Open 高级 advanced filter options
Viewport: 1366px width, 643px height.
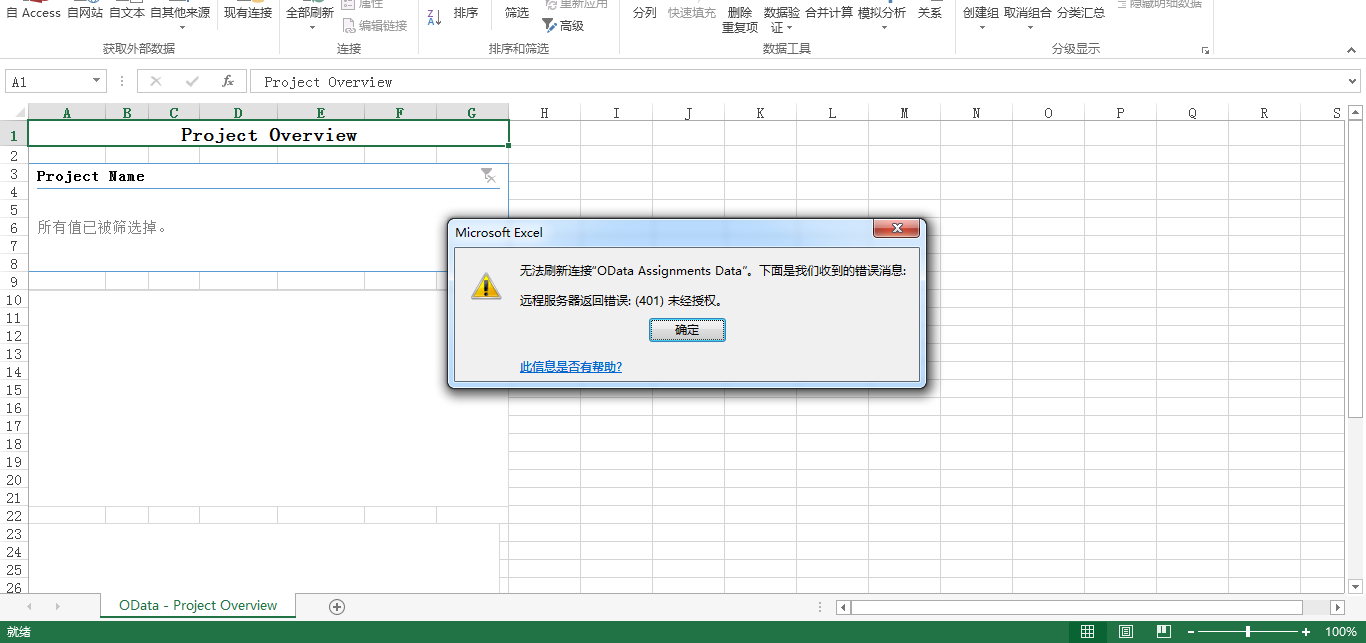tap(563, 25)
